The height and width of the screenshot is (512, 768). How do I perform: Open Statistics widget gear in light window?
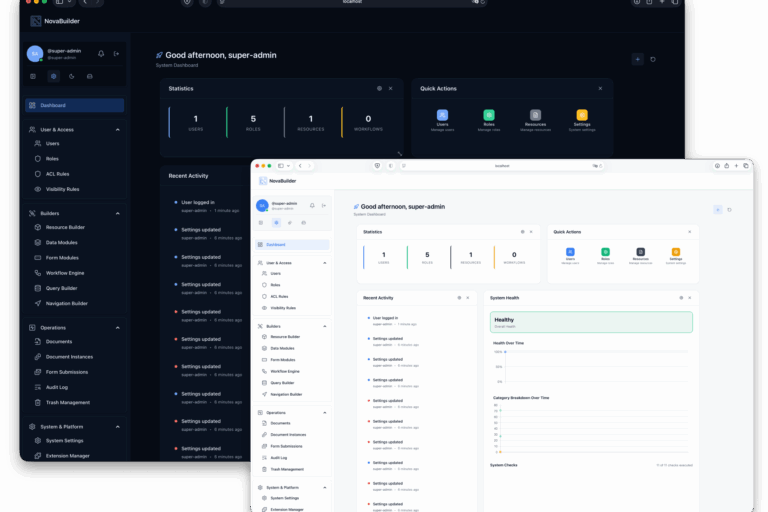coord(522,232)
